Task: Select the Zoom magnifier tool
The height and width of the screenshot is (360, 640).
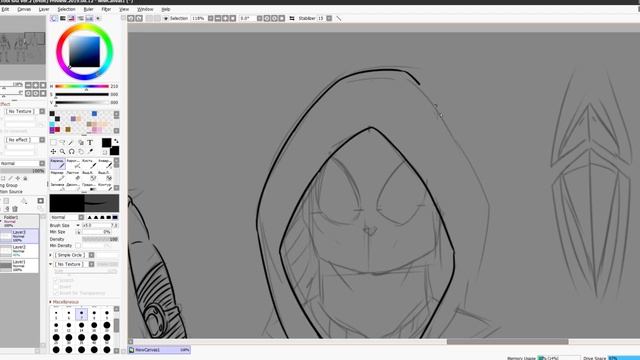Action: tap(62, 151)
